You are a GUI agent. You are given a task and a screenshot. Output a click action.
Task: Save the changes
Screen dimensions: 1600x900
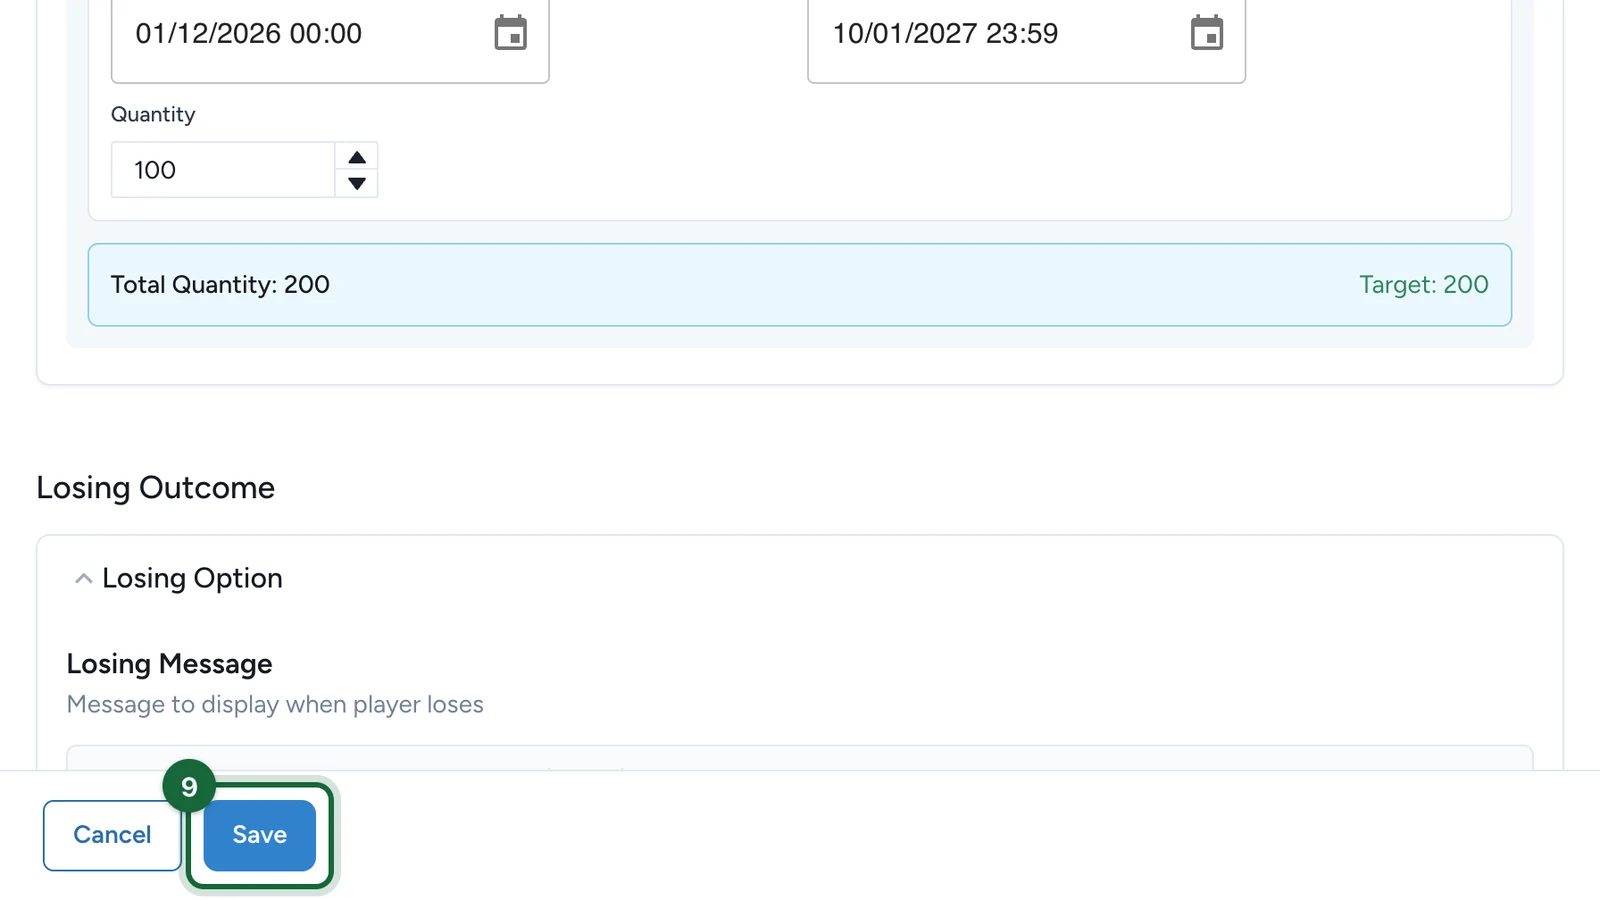[x=260, y=835]
